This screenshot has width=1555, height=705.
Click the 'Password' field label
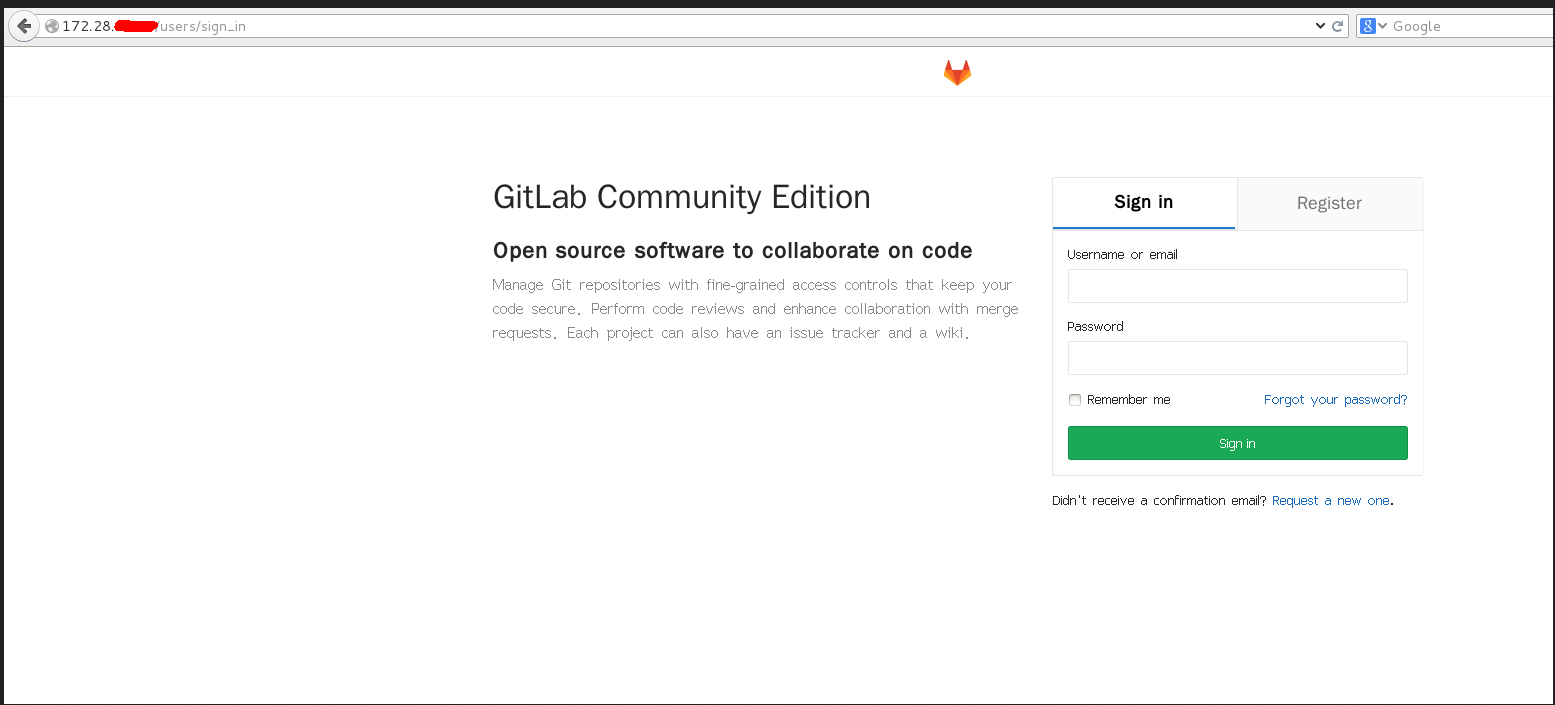click(1095, 327)
